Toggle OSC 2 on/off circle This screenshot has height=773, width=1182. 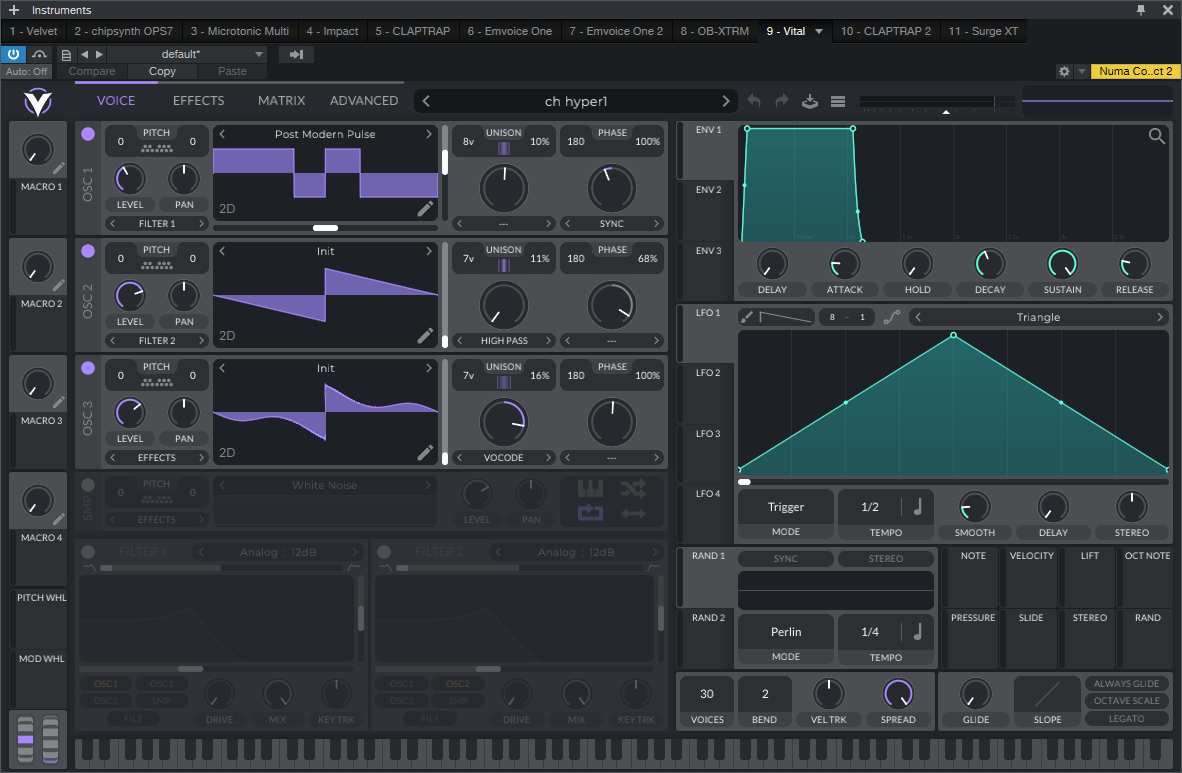coord(88,251)
